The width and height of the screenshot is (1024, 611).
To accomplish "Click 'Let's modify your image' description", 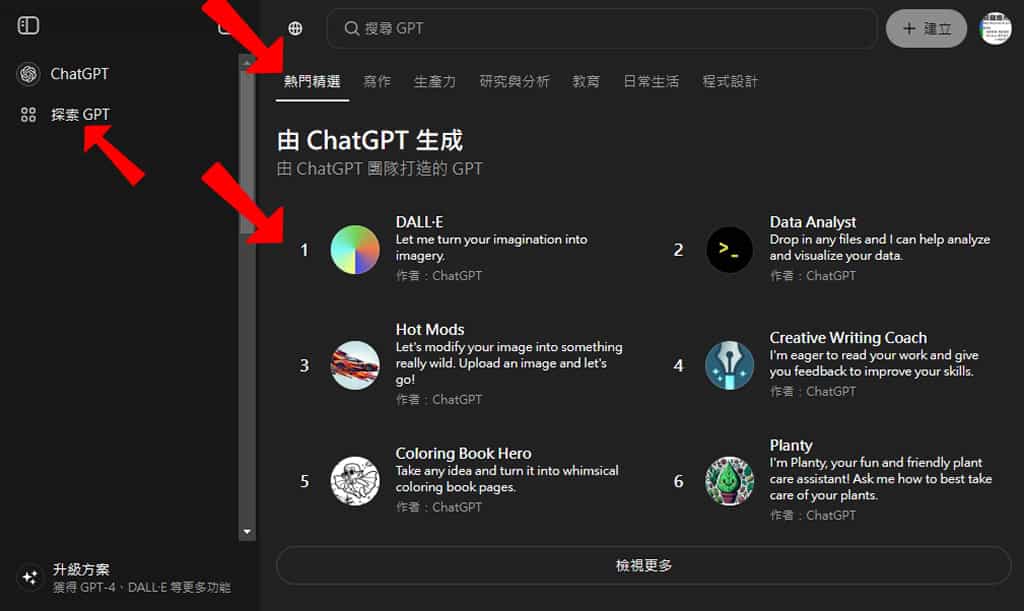I will pyautogui.click(x=509, y=364).
